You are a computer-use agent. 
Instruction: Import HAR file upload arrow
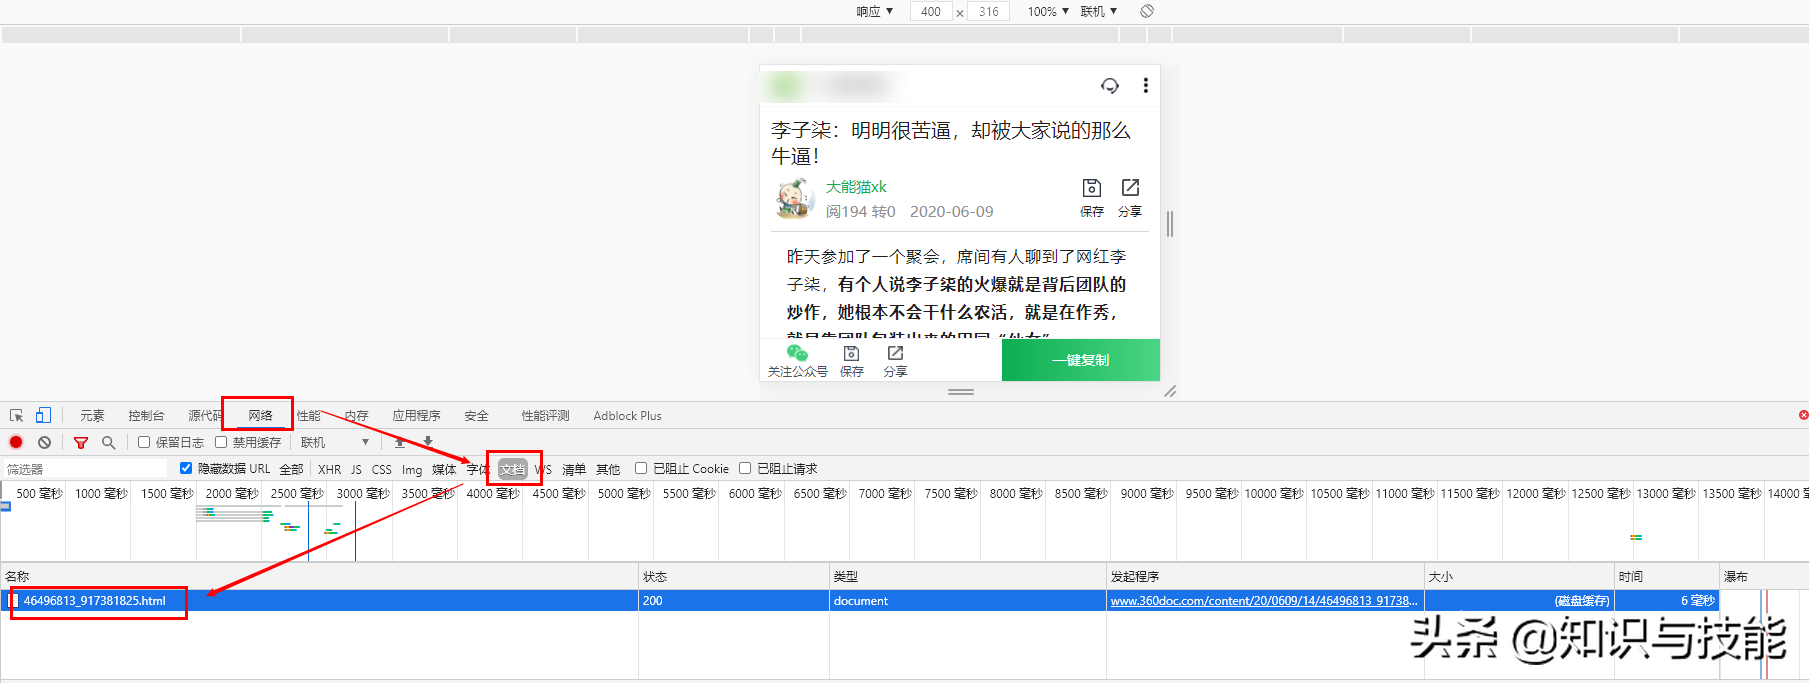(x=399, y=441)
